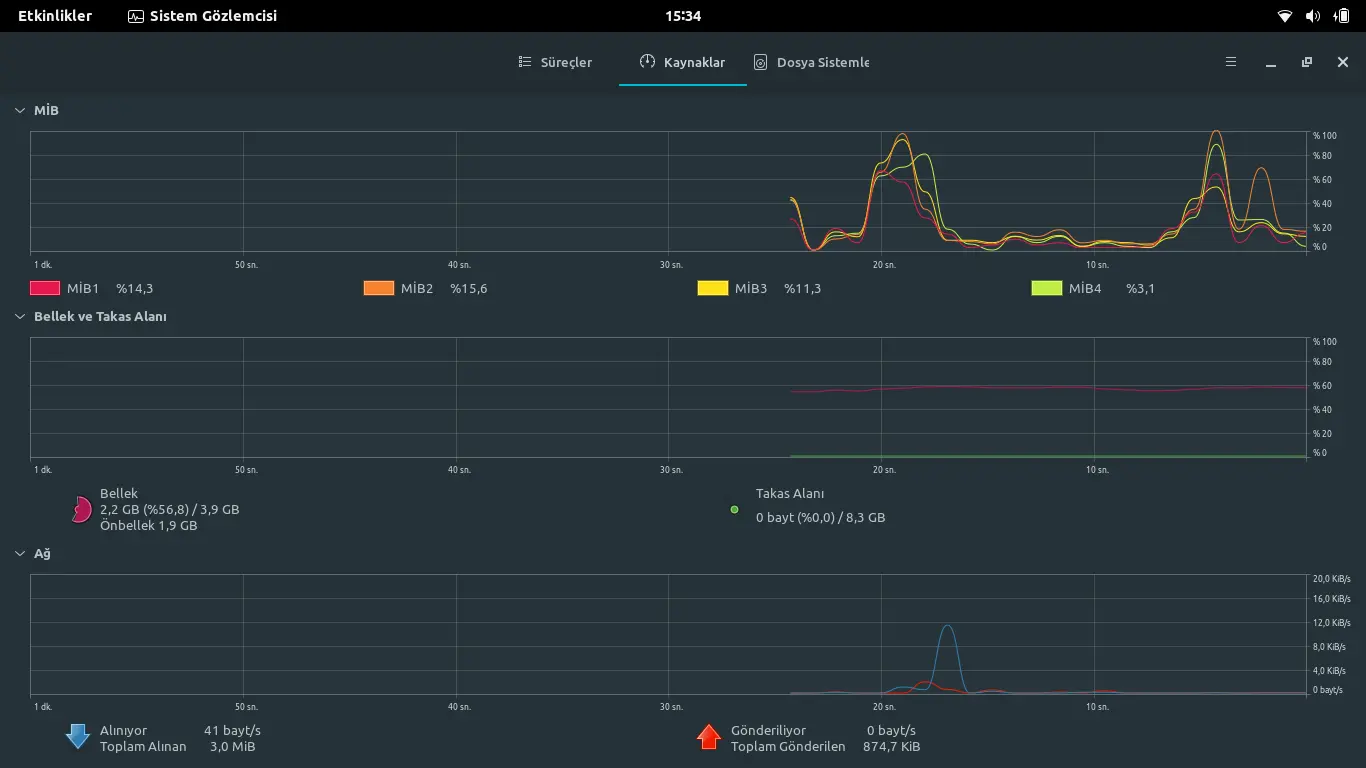Click the memory pie chart icon
Viewport: 1366px width, 768px height.
(x=81, y=510)
